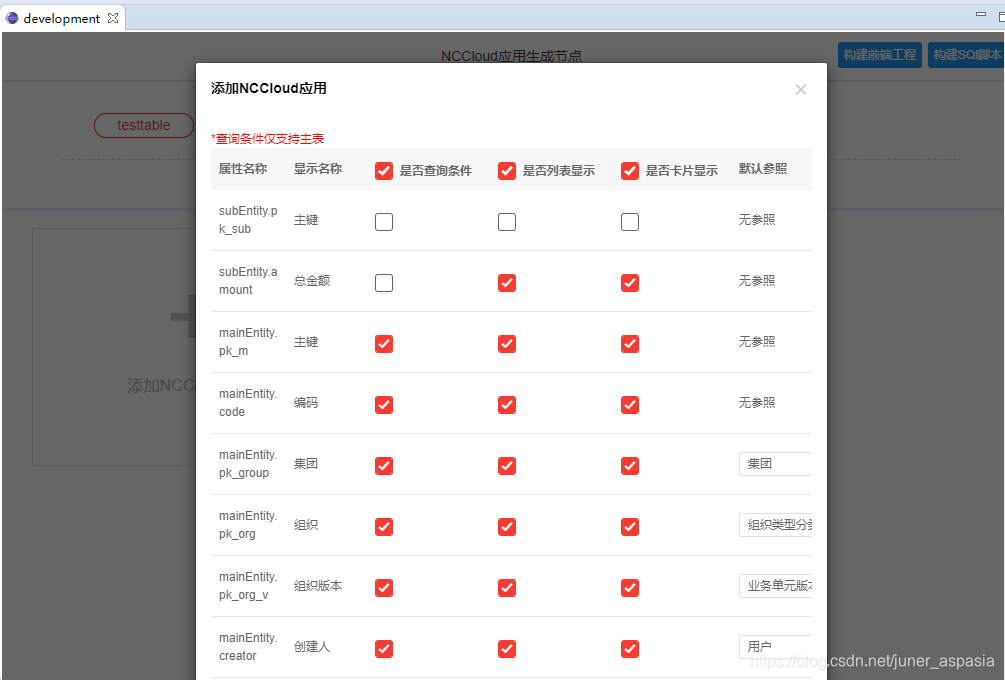Uncheck query condition for mainEntity.code

point(384,405)
